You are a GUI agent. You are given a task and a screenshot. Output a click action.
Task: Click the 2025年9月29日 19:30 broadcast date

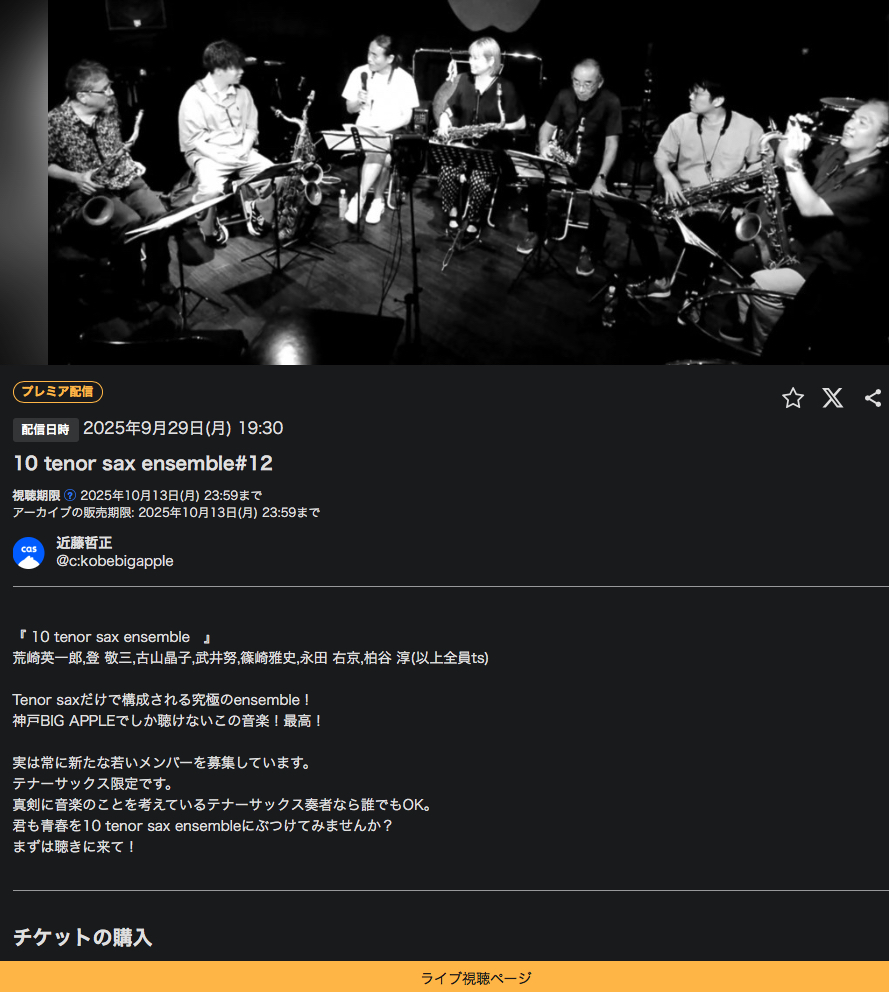click(183, 428)
